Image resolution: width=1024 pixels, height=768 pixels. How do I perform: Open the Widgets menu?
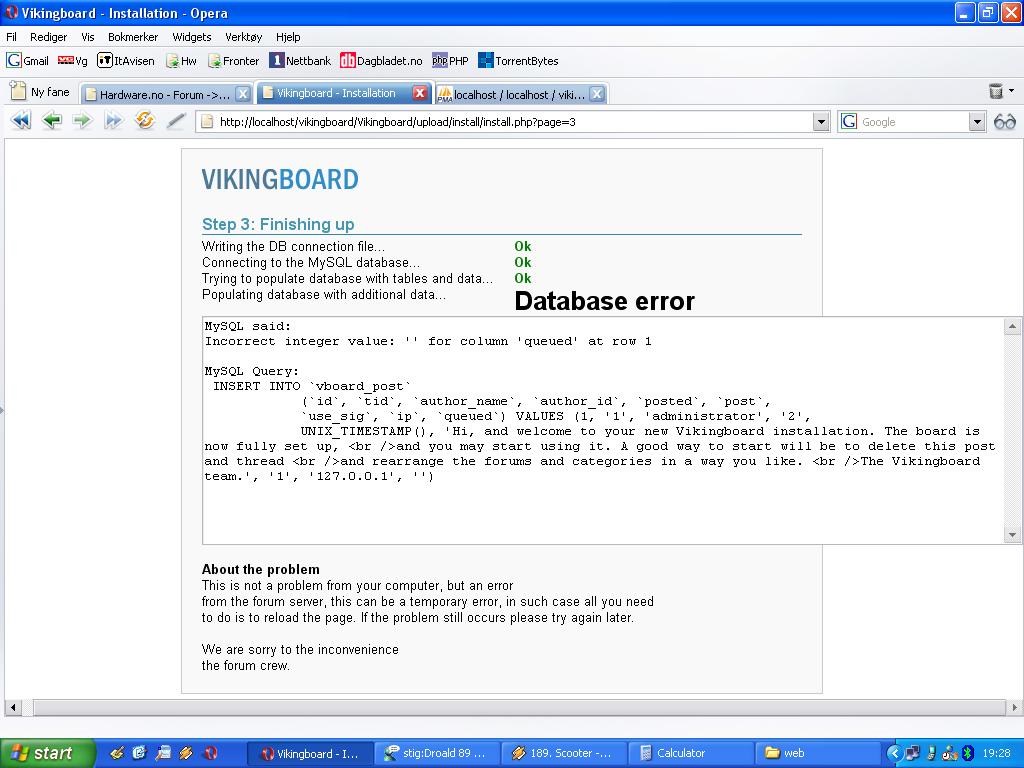pyautogui.click(x=191, y=37)
